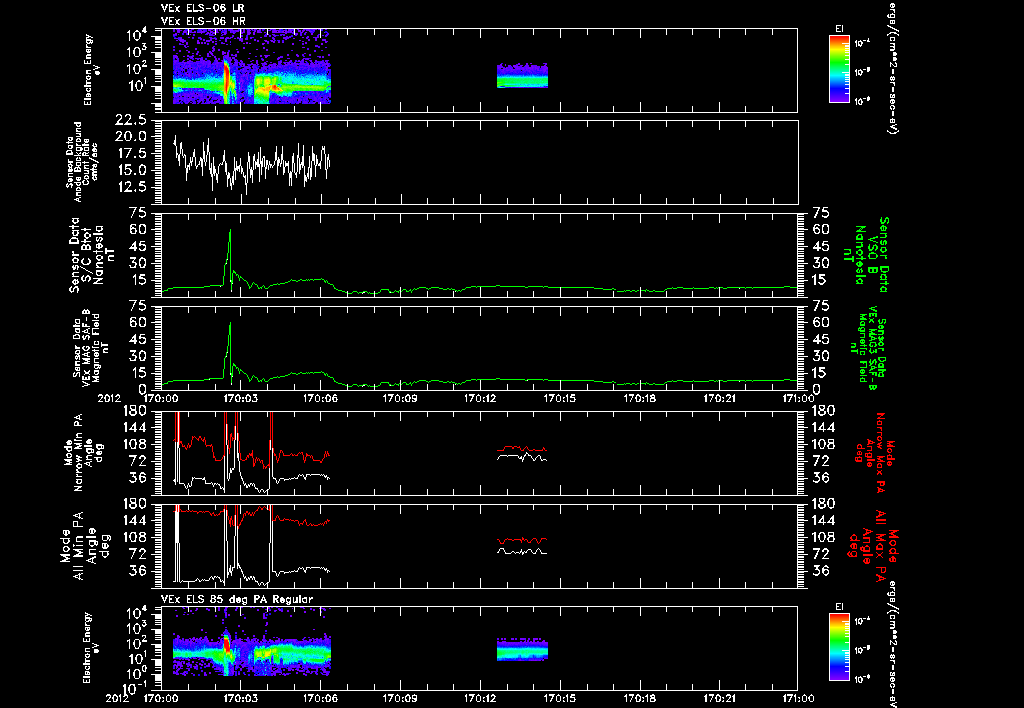Select the green "VSO B Nanotesla" axis label

pos(866,255)
